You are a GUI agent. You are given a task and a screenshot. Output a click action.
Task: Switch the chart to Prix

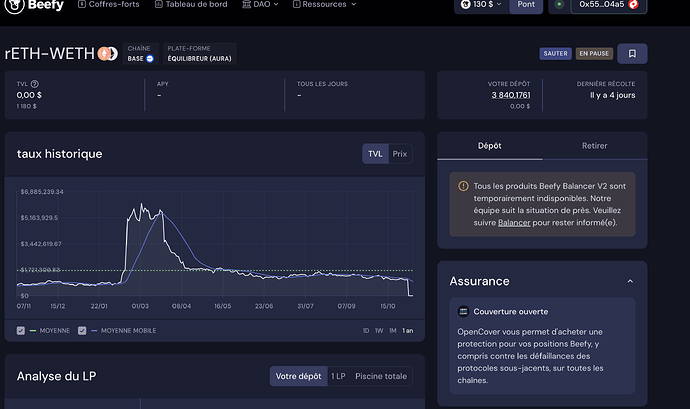[x=400, y=154]
